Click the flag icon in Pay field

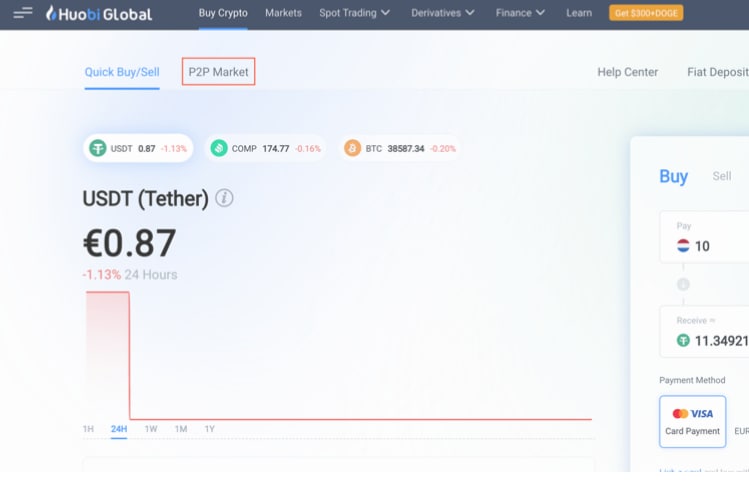[683, 246]
